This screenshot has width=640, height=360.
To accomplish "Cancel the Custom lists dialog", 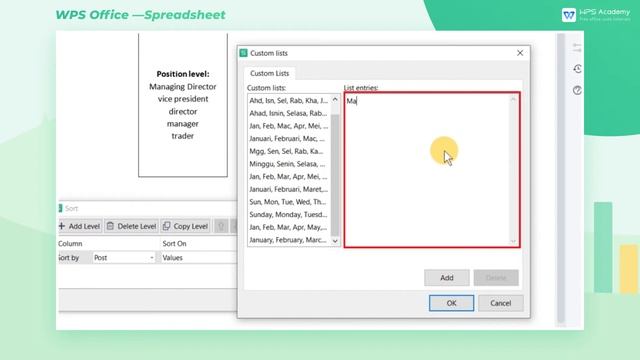I will 500,303.
